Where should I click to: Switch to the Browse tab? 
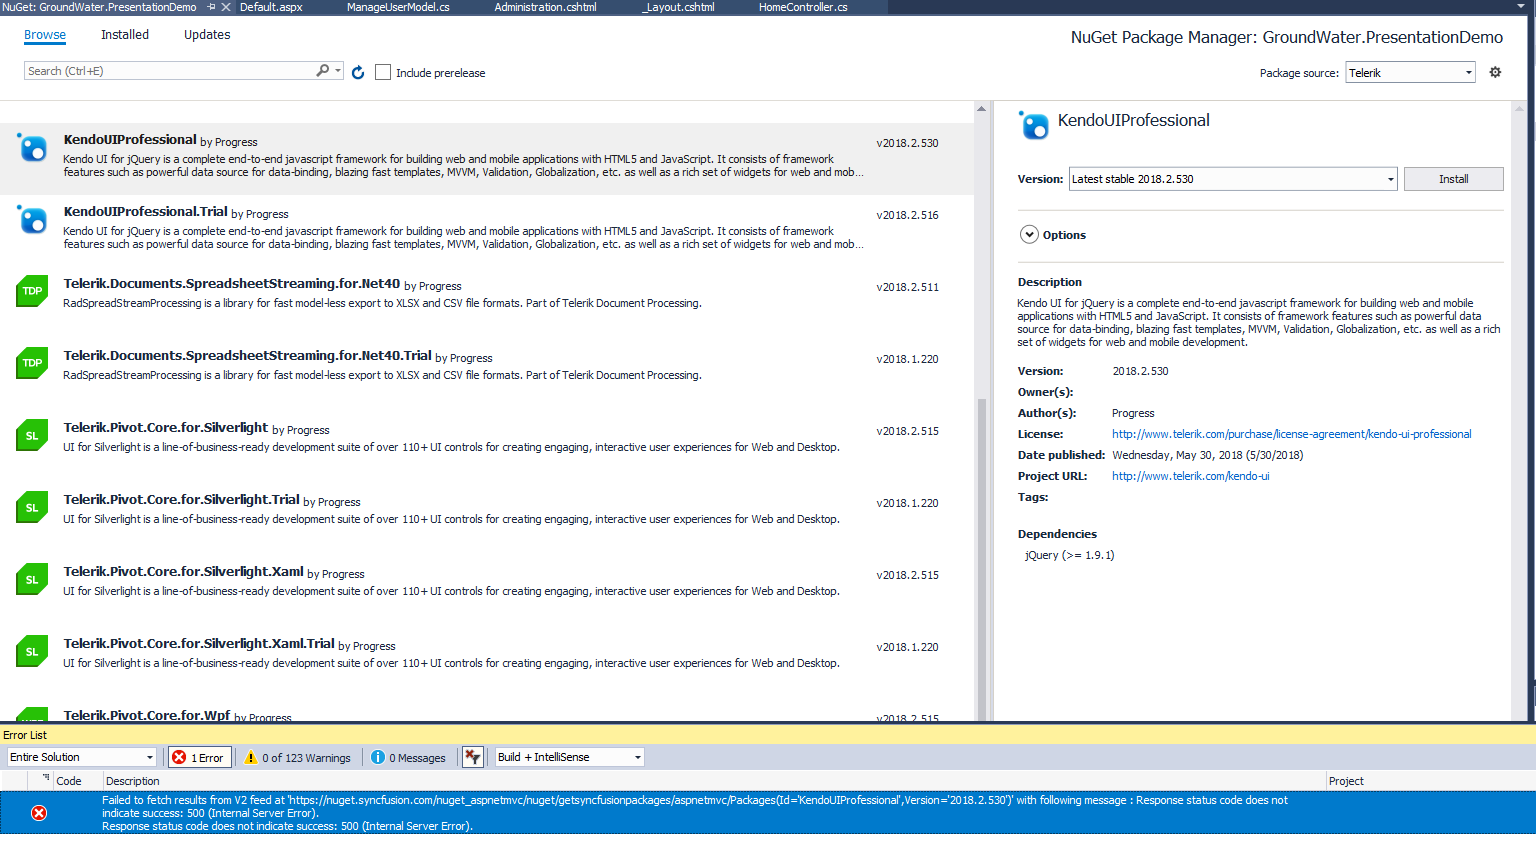coord(45,35)
